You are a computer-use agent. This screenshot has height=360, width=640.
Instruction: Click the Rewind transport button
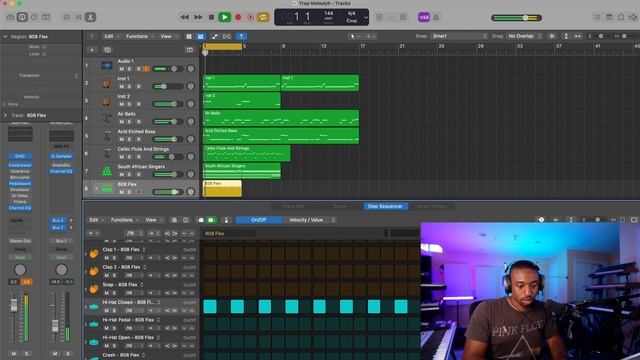point(184,17)
